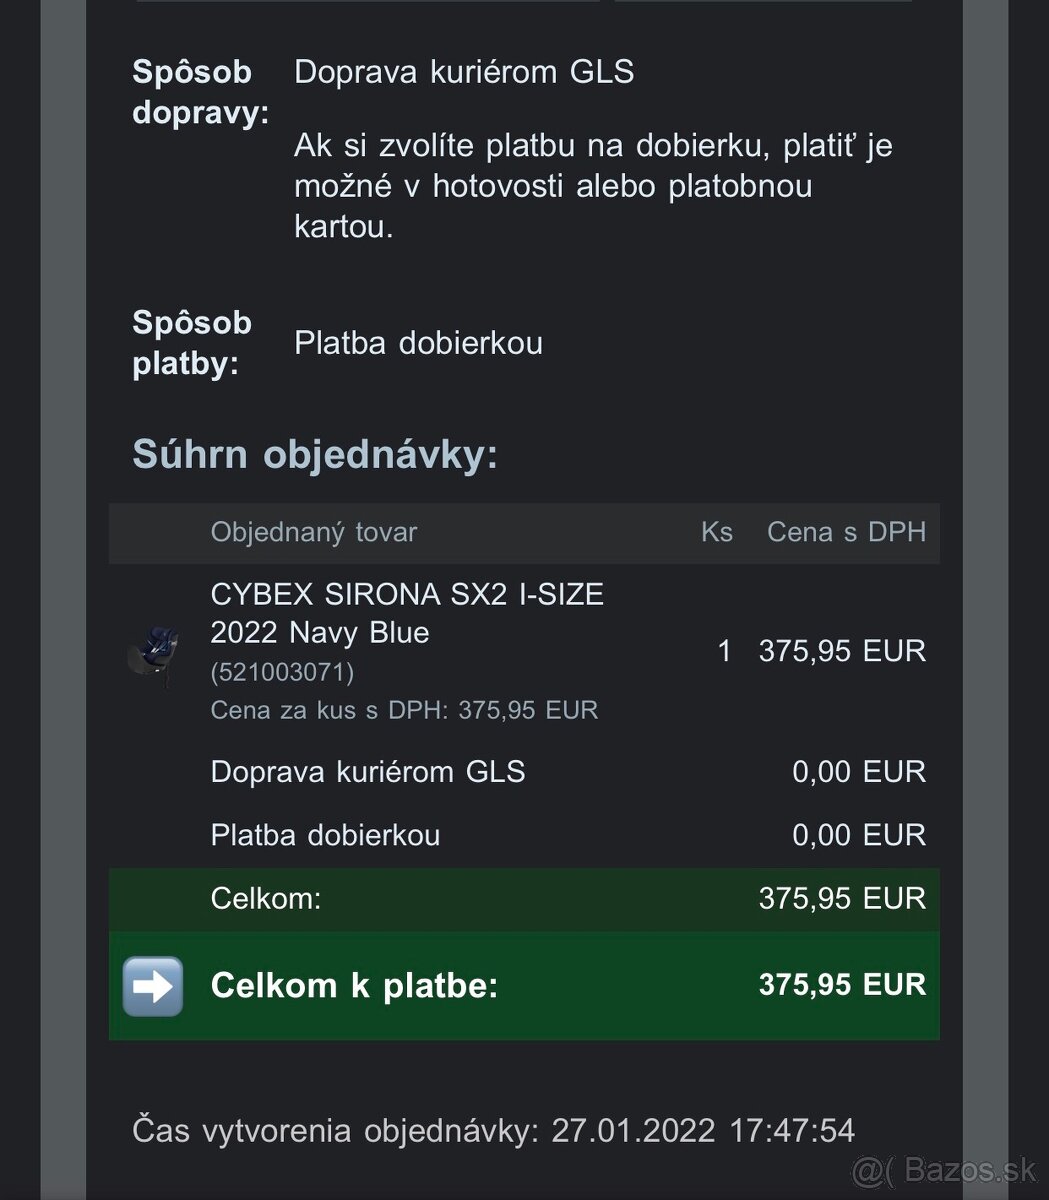This screenshot has width=1049, height=1200.
Task: Click the bold Celkom k platbe label
Action: (354, 986)
